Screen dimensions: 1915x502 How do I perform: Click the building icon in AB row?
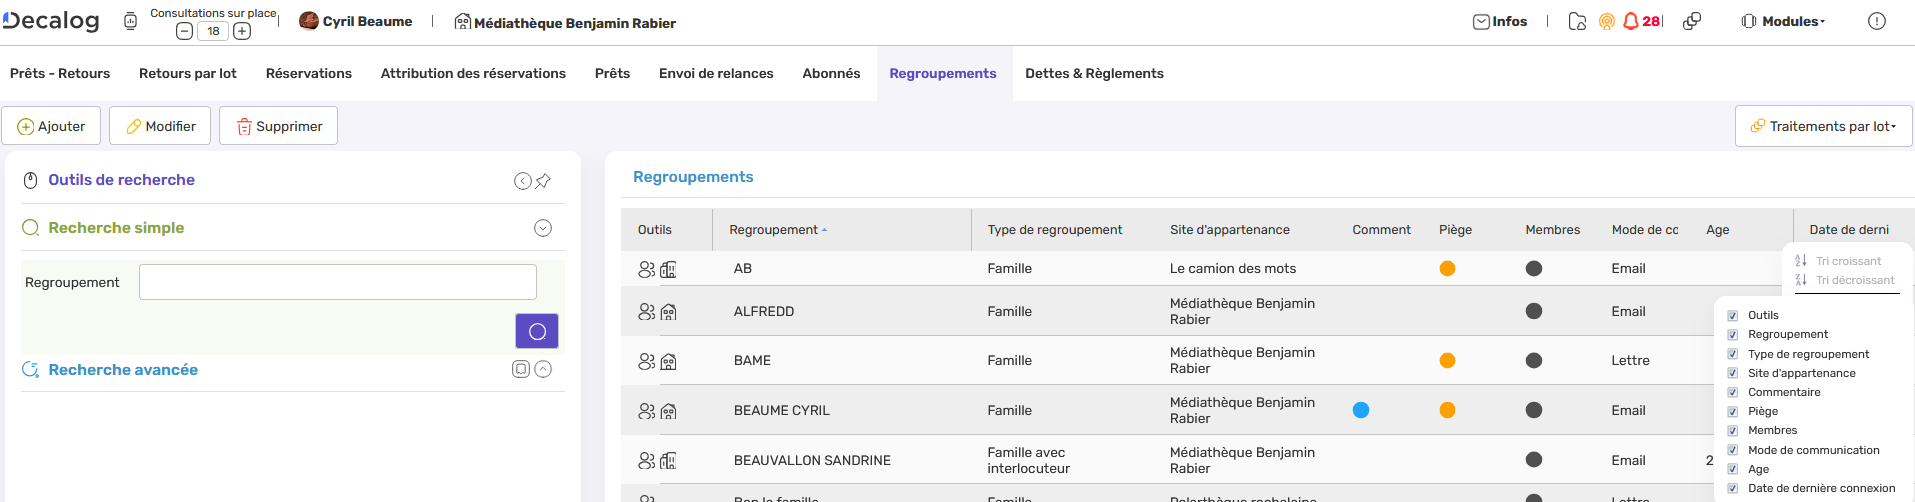pos(669,269)
